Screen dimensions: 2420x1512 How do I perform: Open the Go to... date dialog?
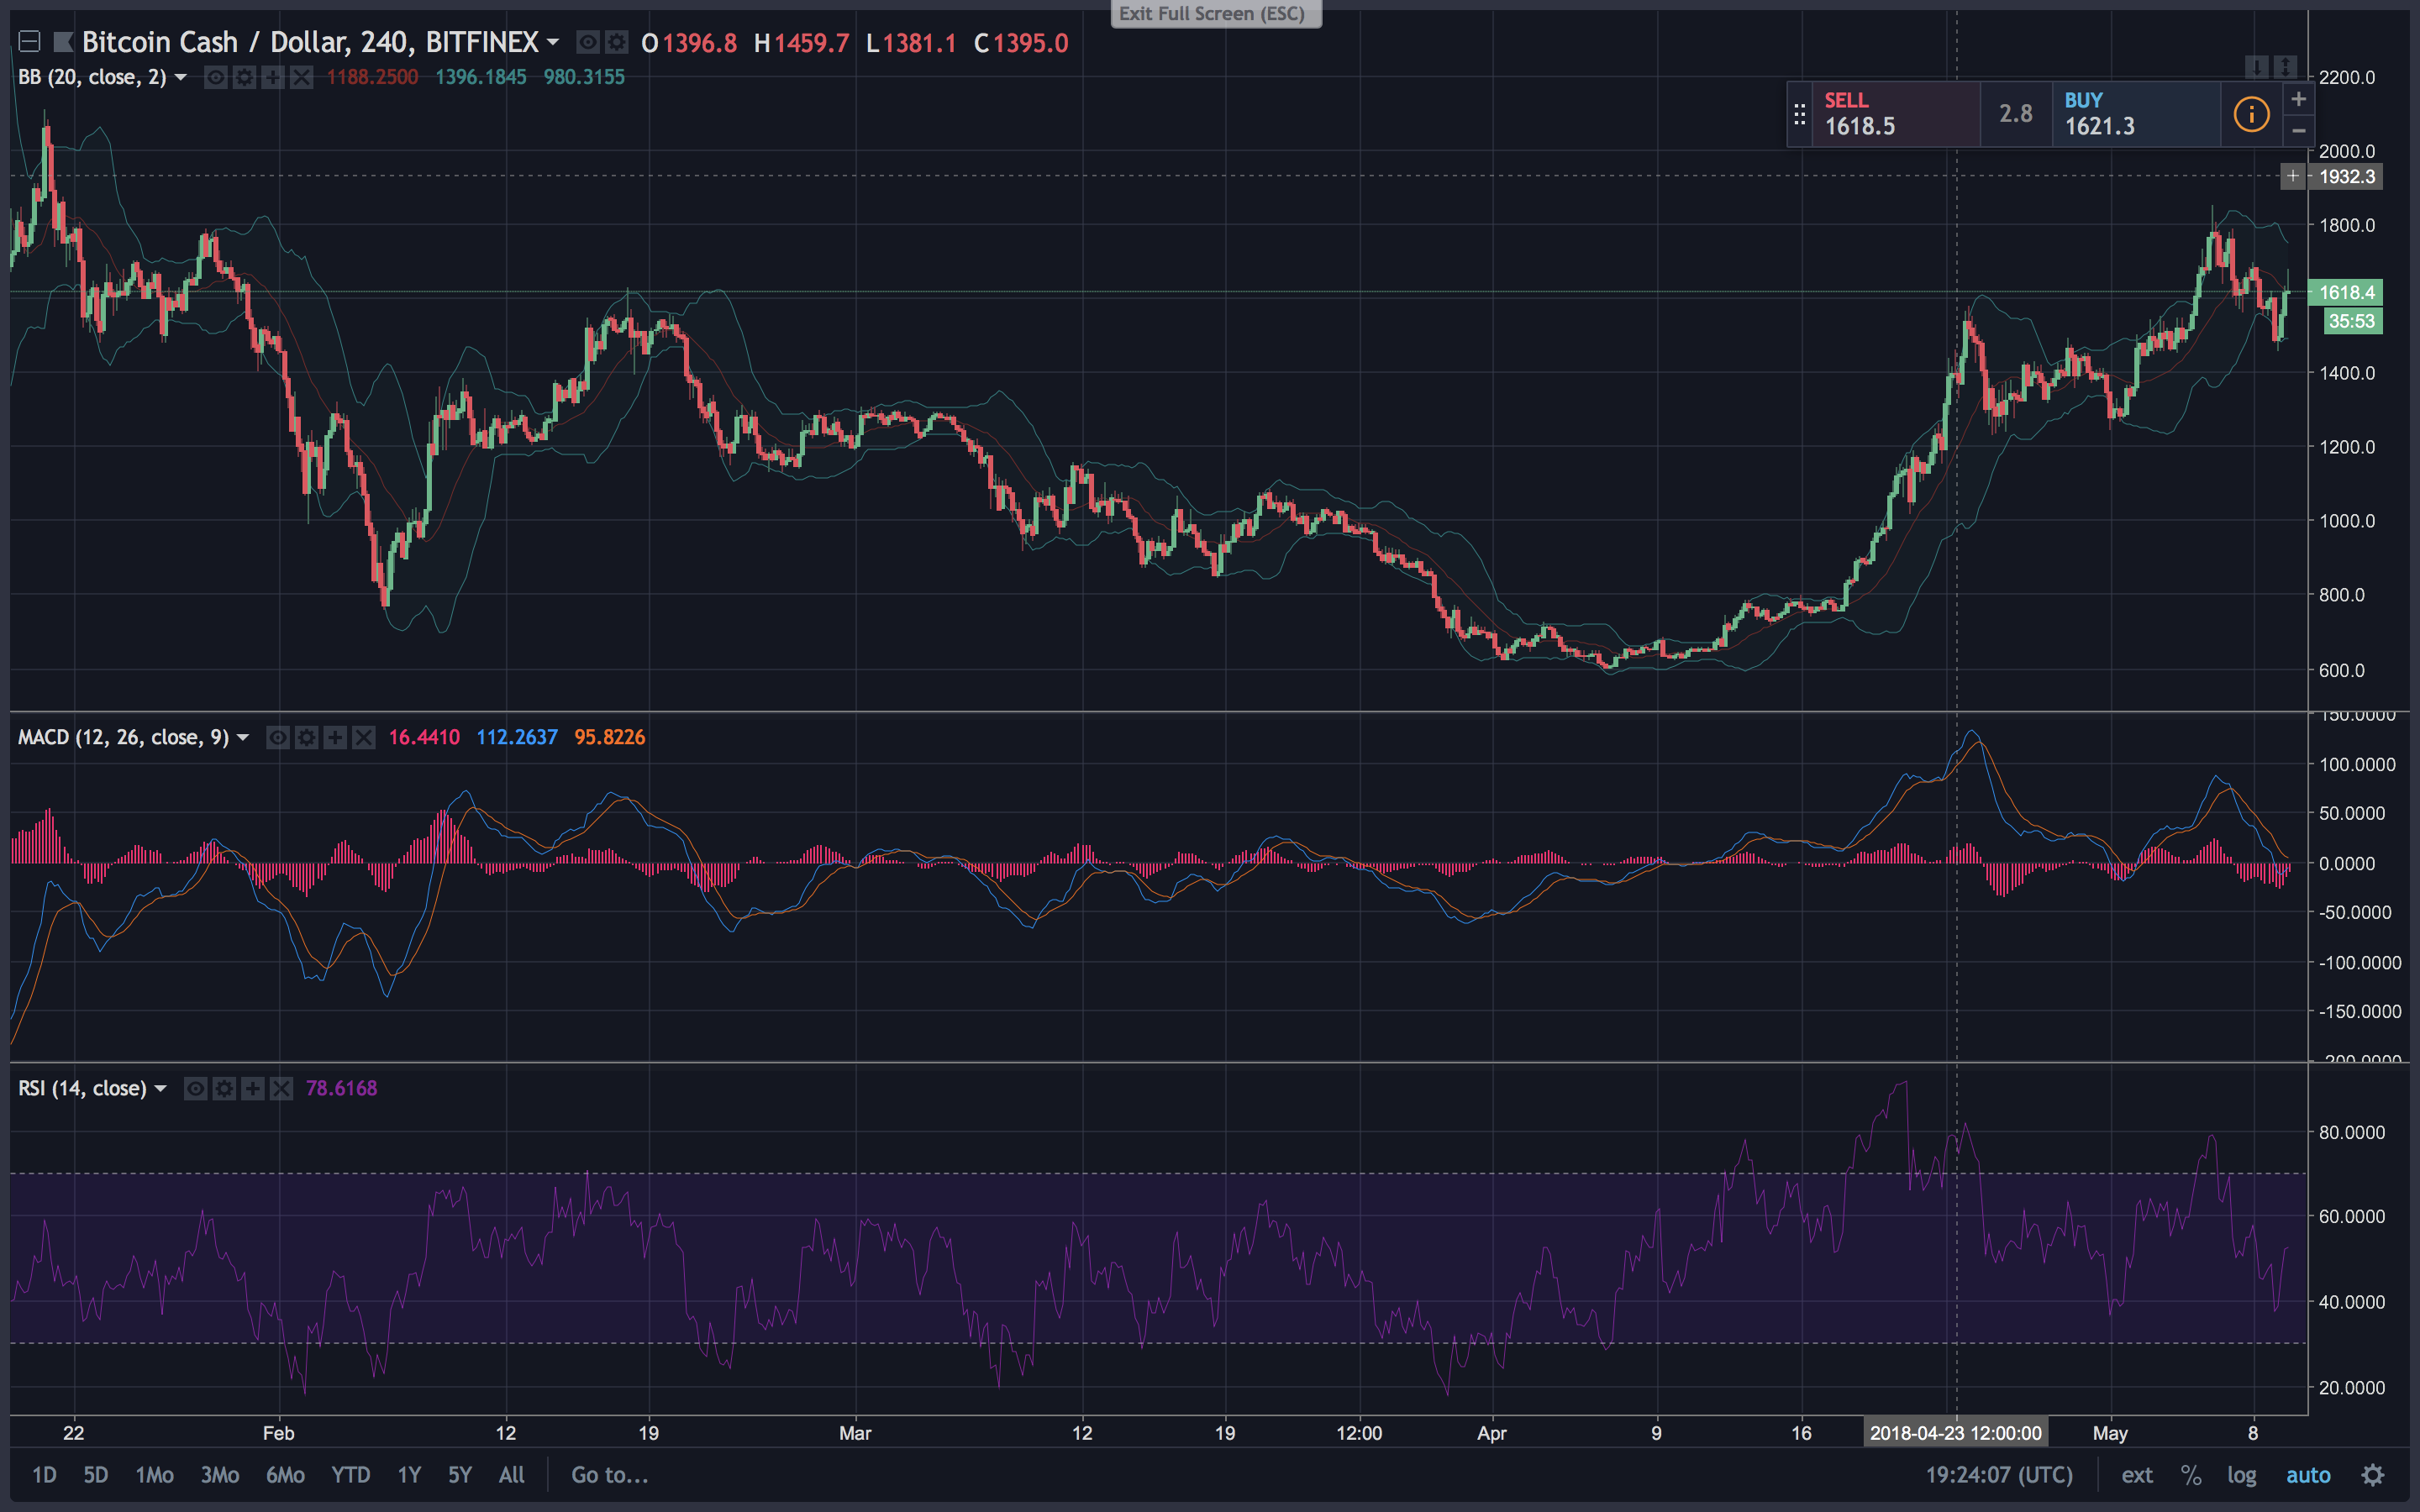[x=609, y=1475]
